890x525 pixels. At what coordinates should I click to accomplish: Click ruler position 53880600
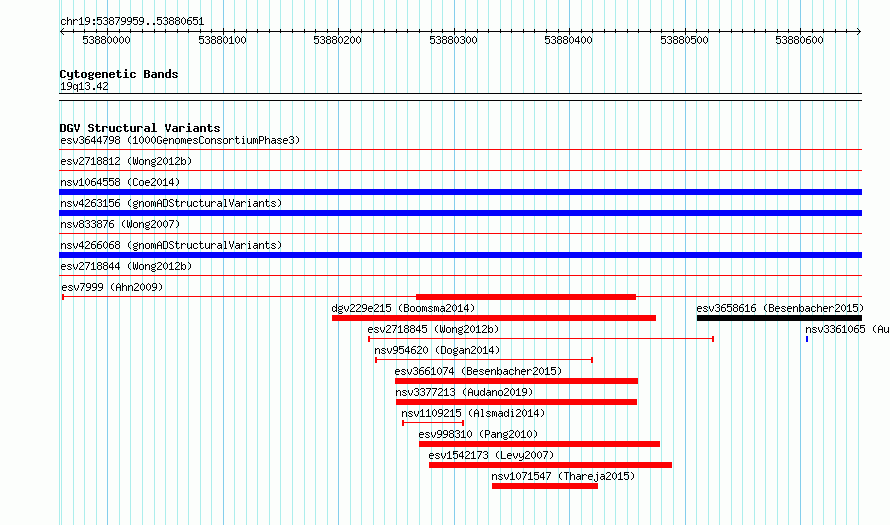[799, 40]
